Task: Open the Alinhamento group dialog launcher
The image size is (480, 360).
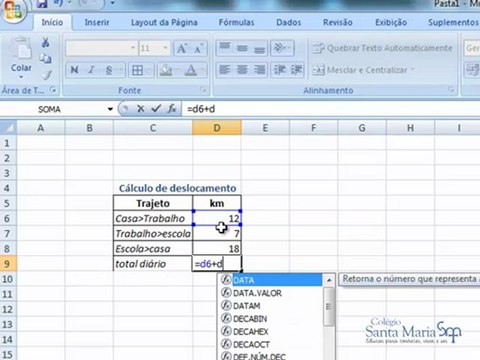Action: click(451, 90)
